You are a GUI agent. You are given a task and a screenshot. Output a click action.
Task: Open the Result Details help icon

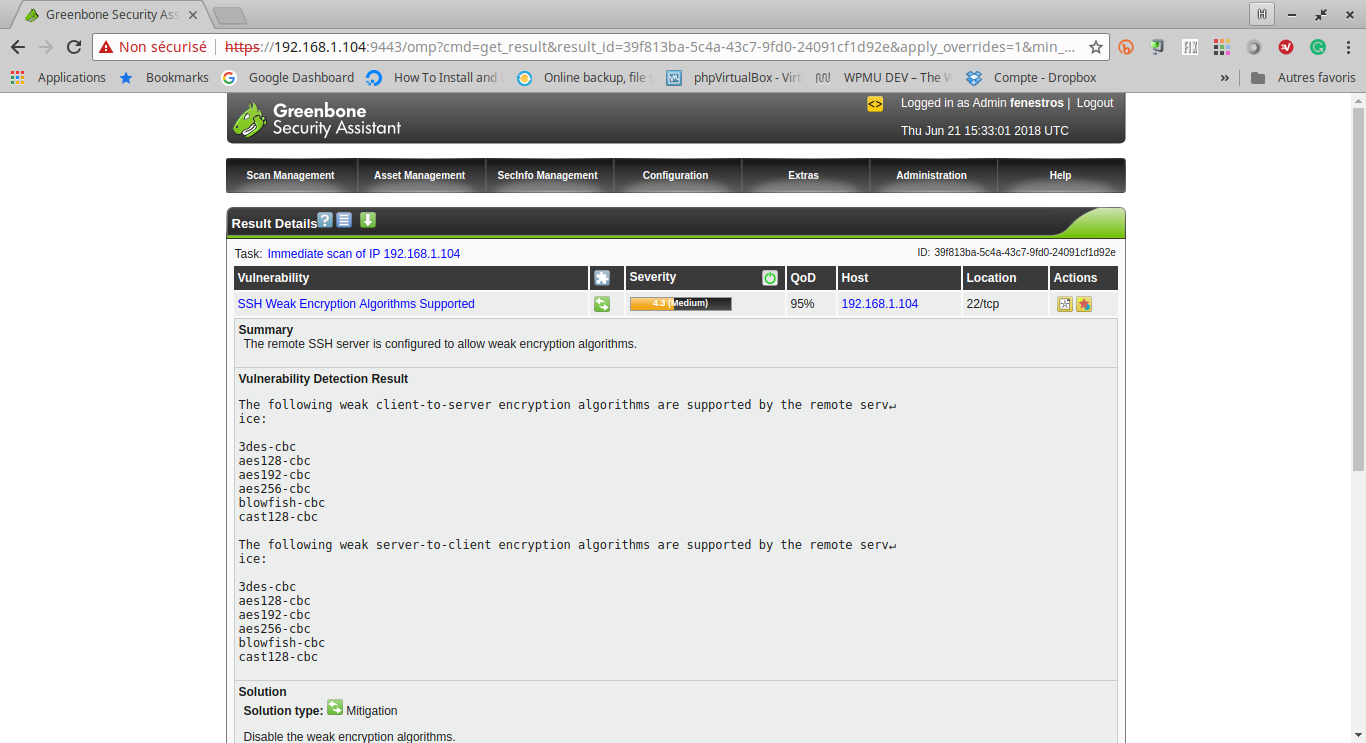click(325, 220)
